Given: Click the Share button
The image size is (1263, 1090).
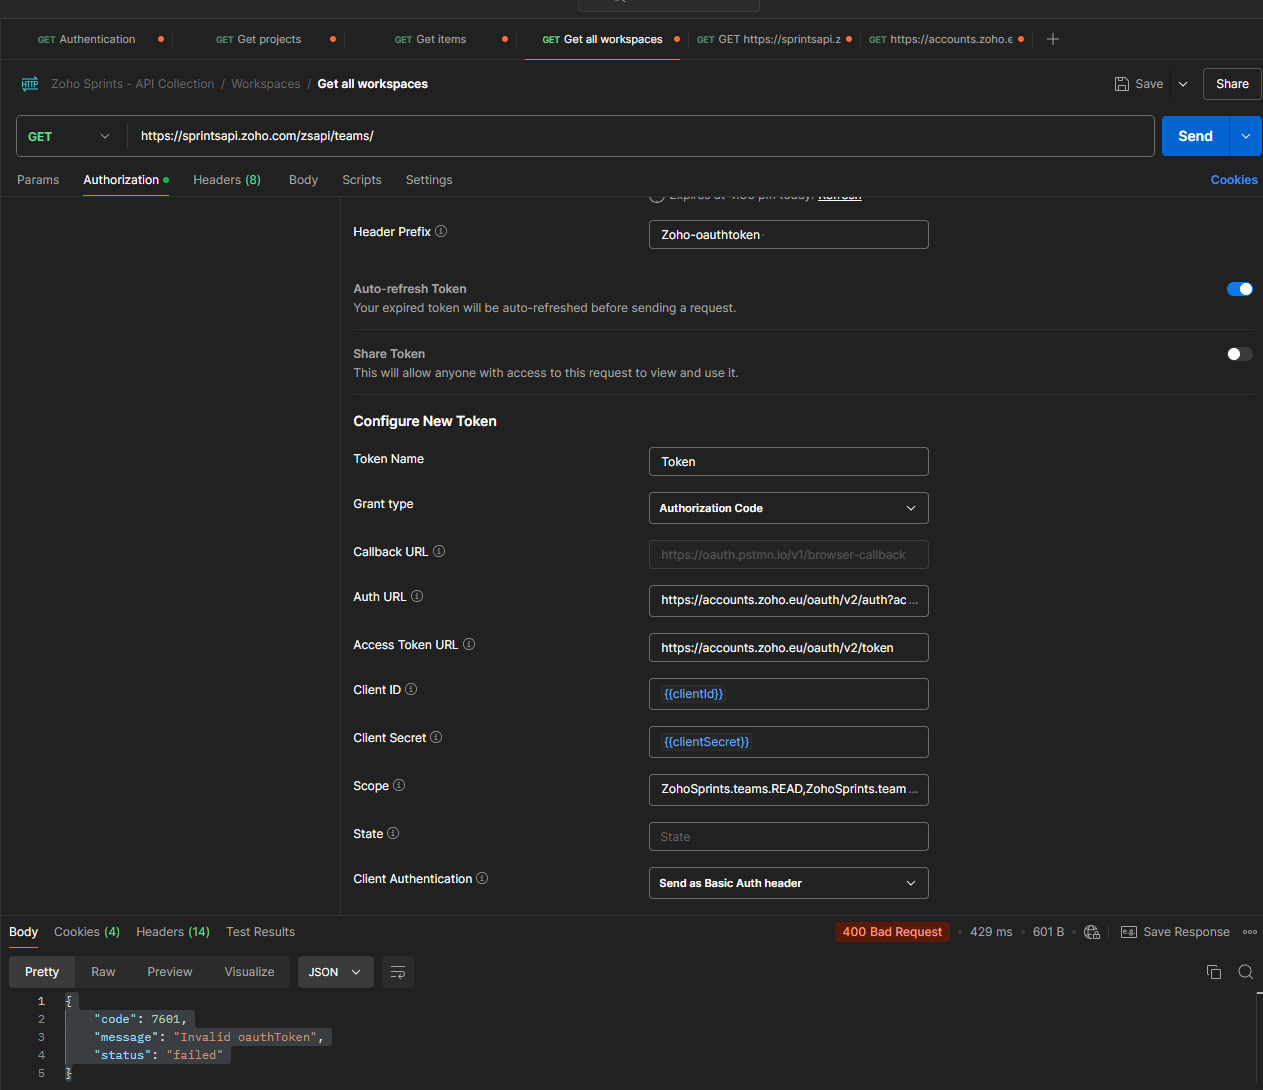Looking at the screenshot, I should click(1232, 84).
